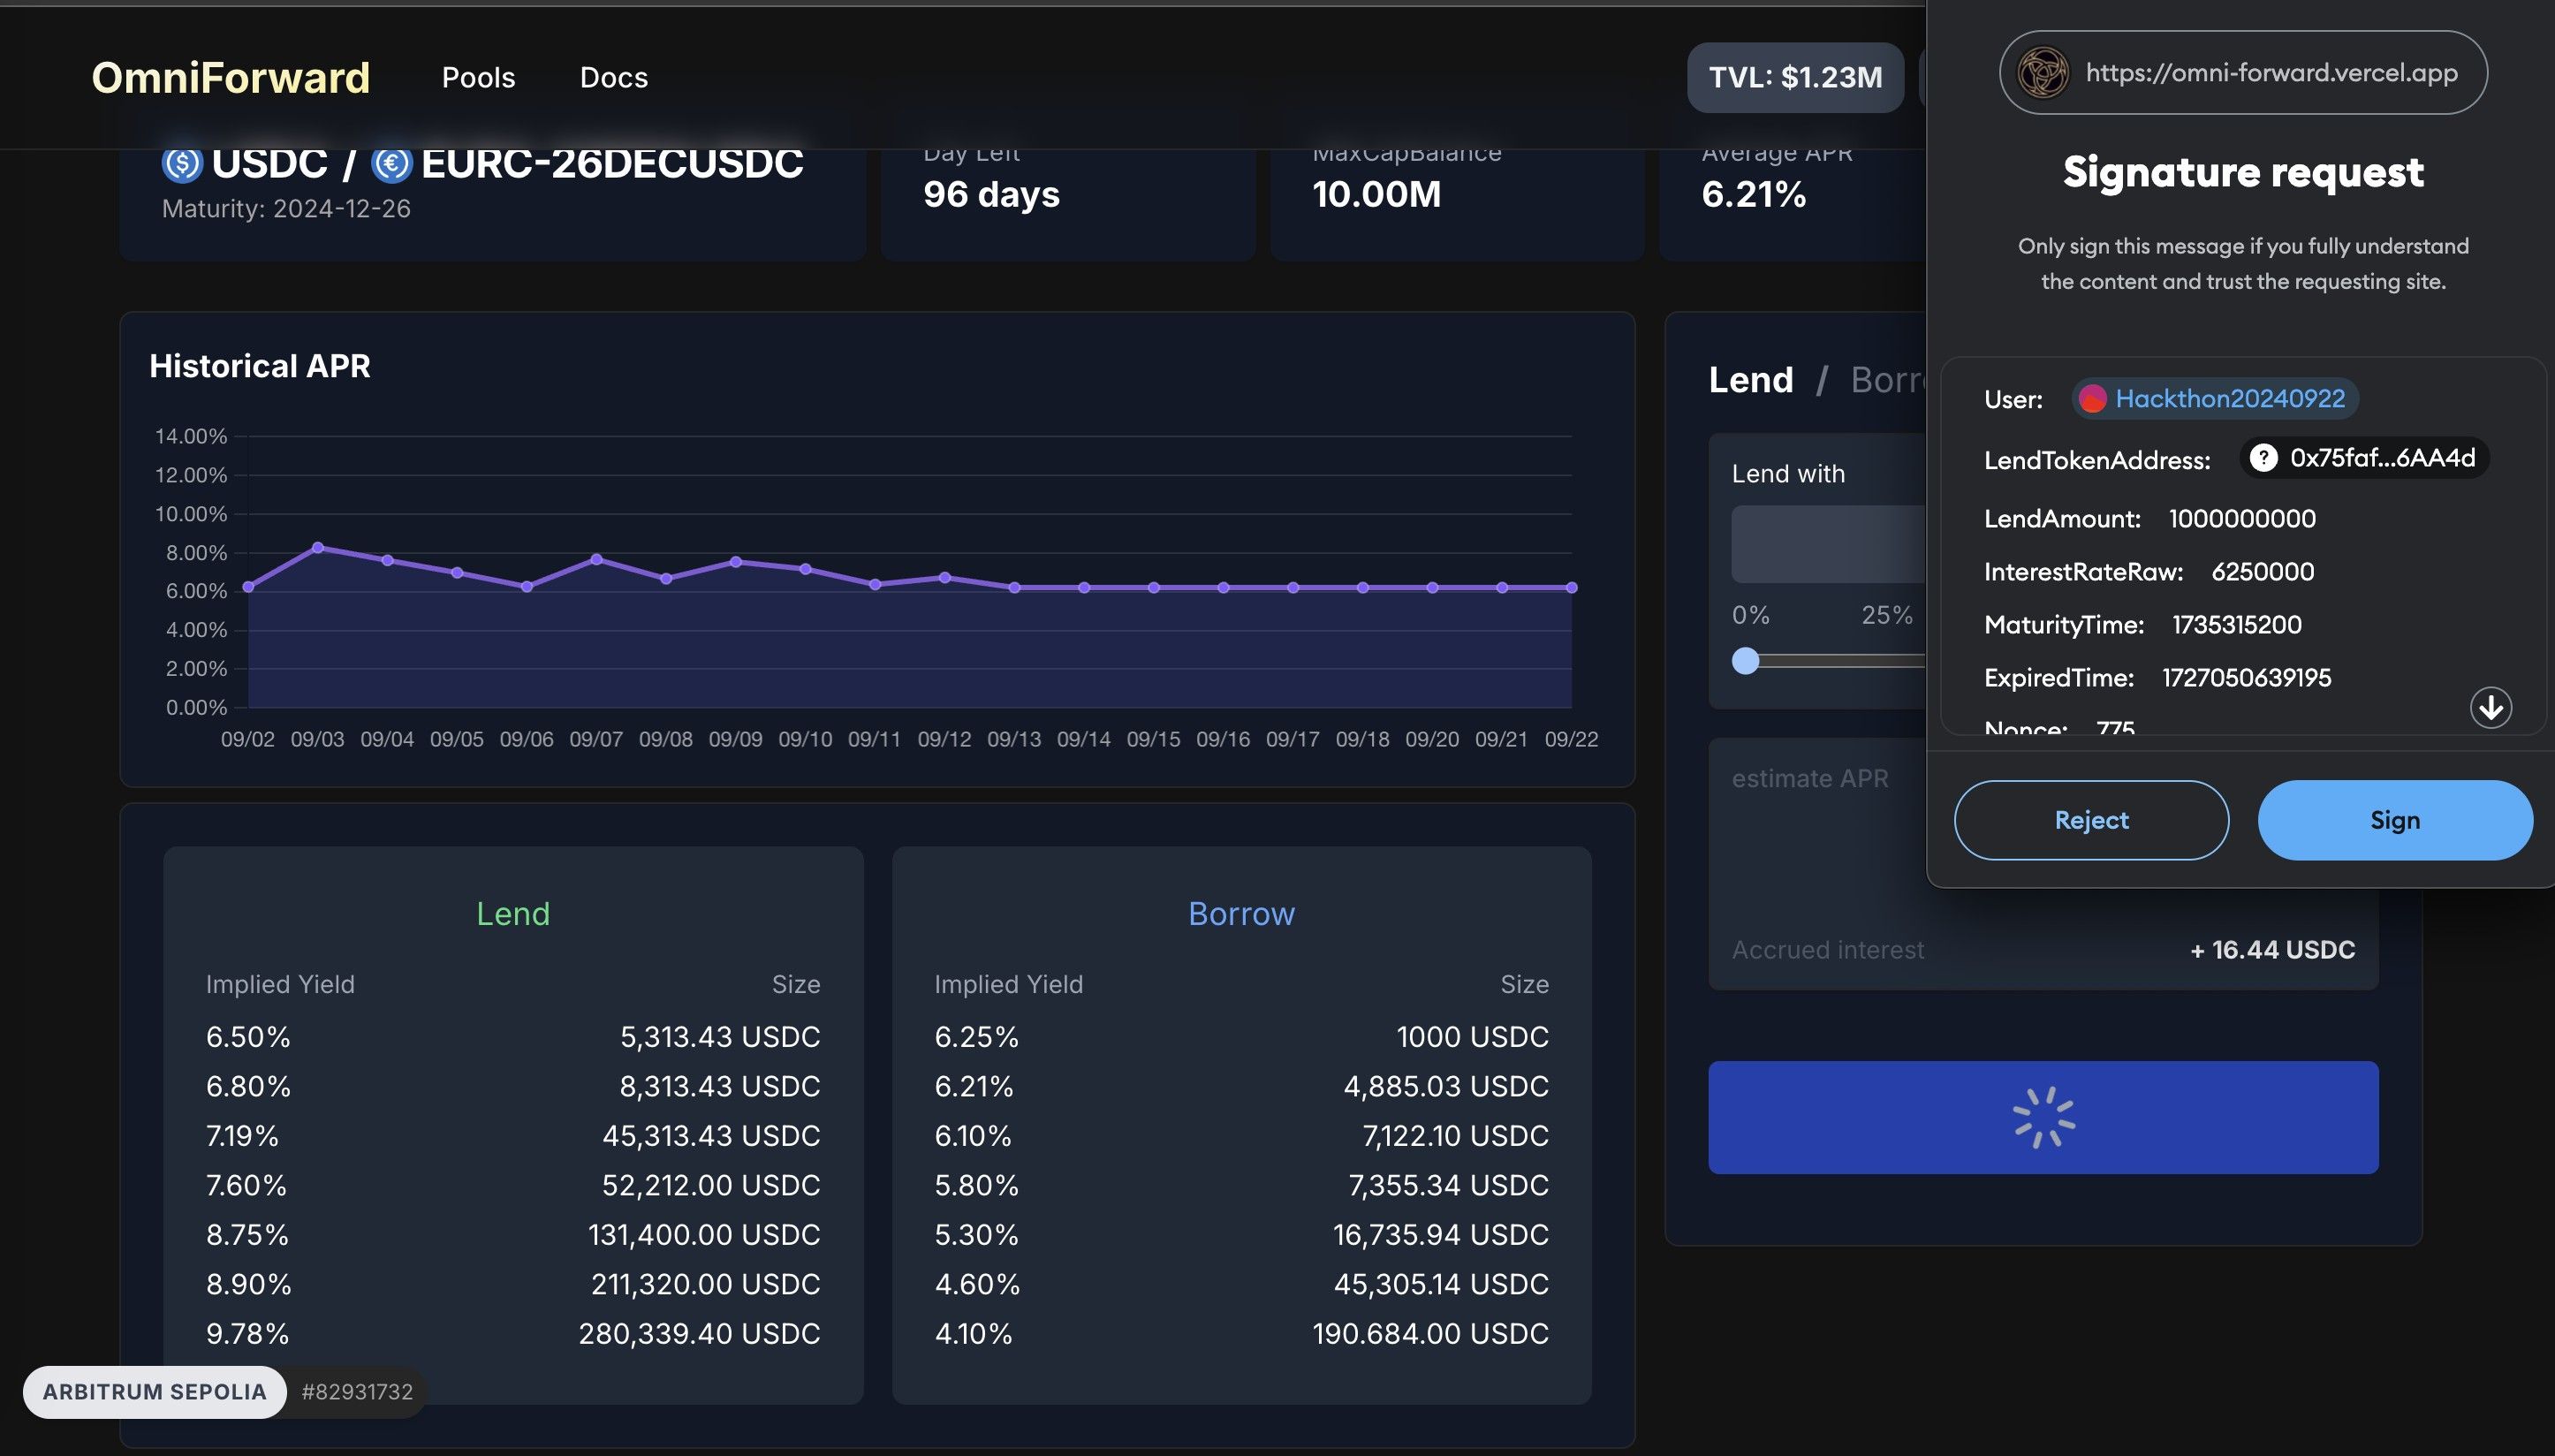Select the 8.90% lend order row

point(513,1284)
